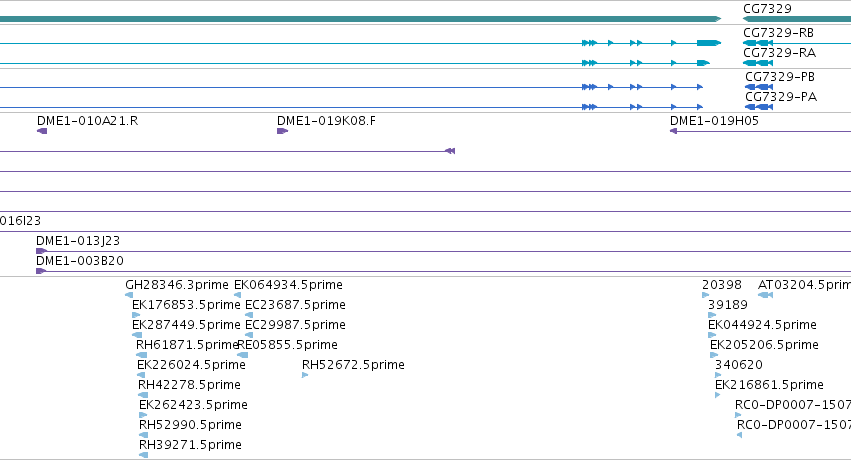851x460 pixels.
Task: Click the CG7329-RA transcript glyph
Action: click(x=758, y=63)
